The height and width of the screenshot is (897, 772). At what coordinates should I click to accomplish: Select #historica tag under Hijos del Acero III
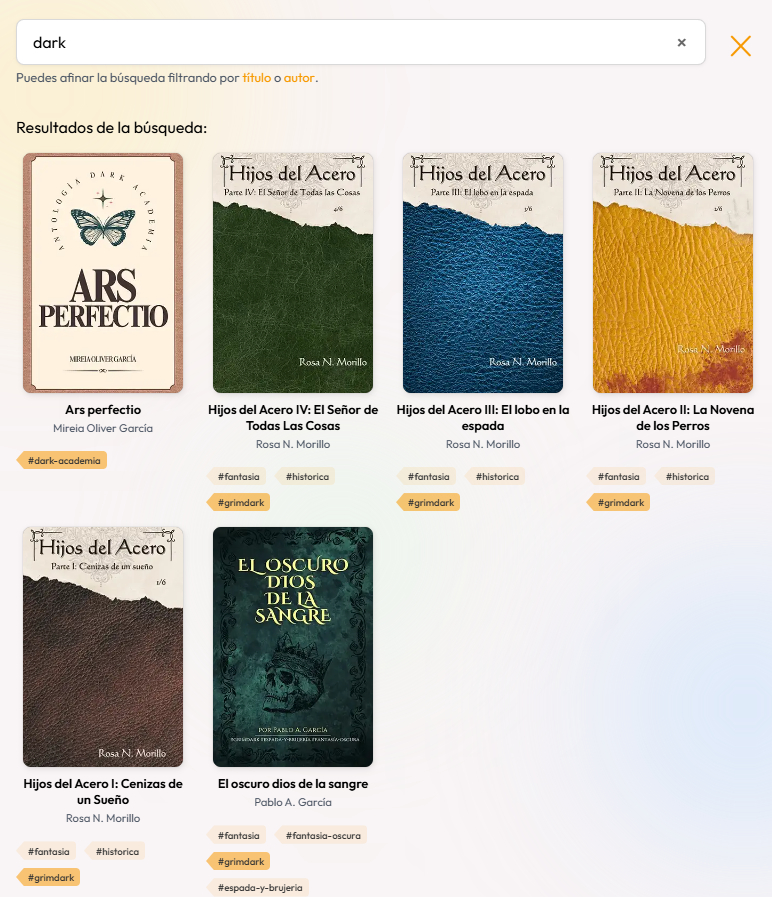click(x=496, y=477)
